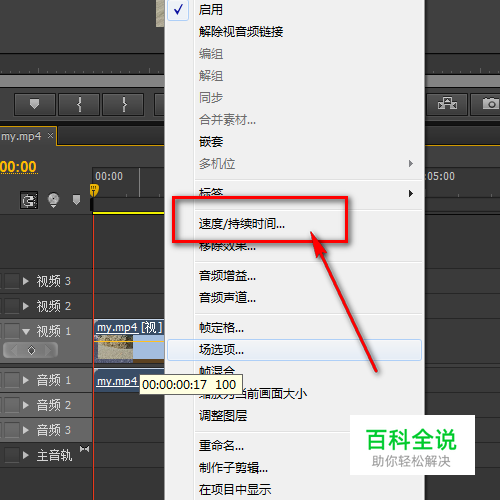The width and height of the screenshot is (500, 500).
Task: Choose 音频增益... from context menu
Action: coord(227,276)
